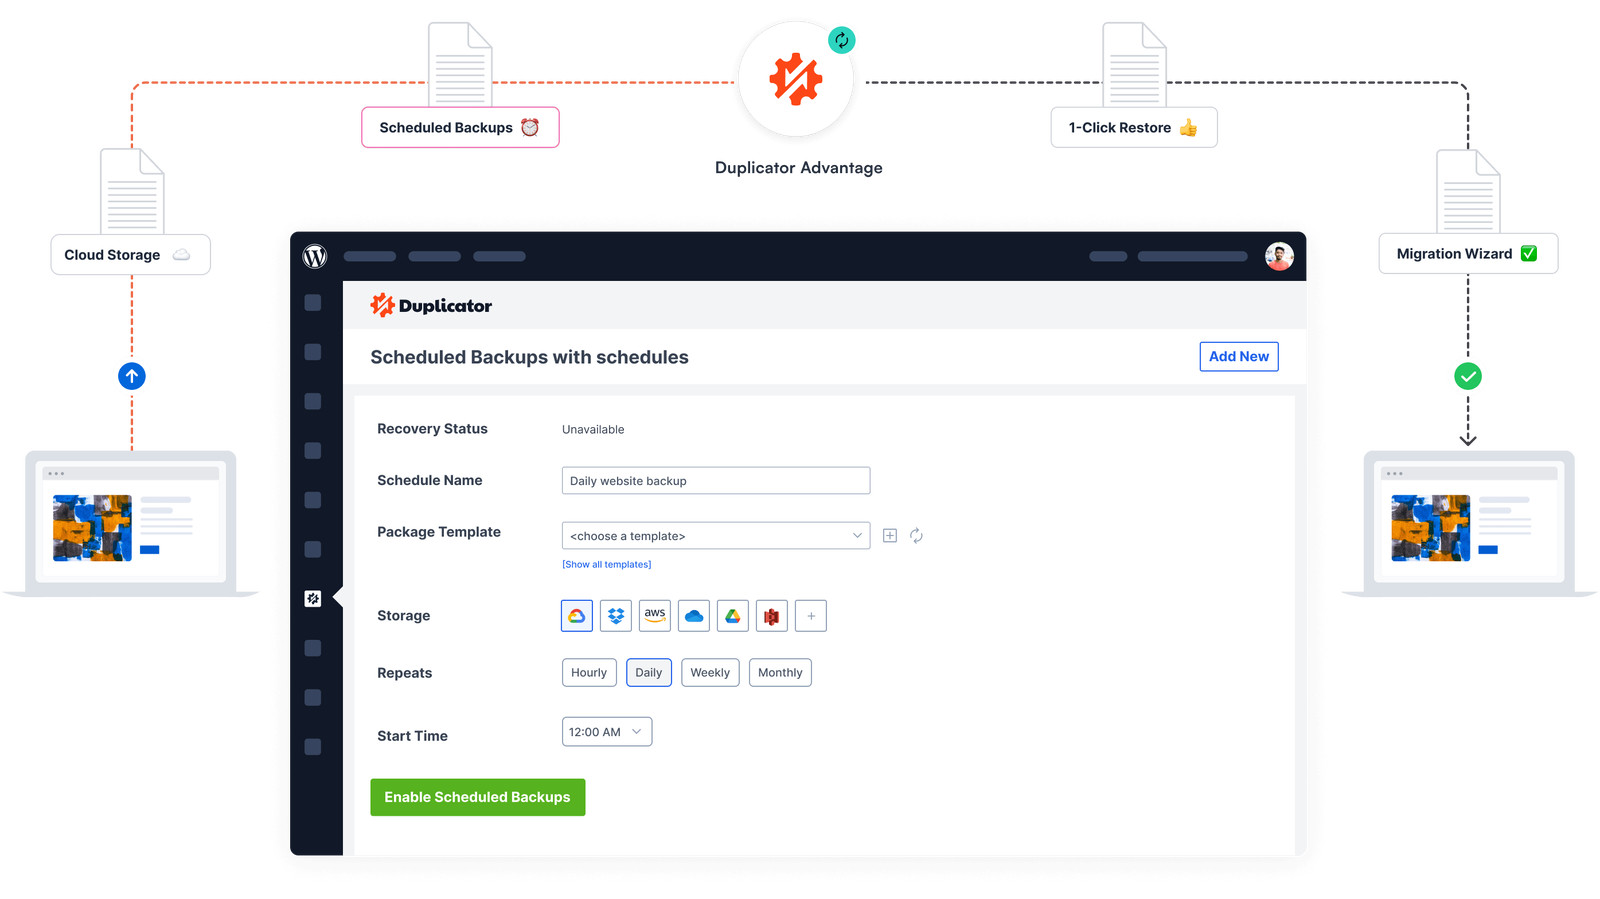The image size is (1600, 899).
Task: Set repeats to Hourly
Action: 589,673
